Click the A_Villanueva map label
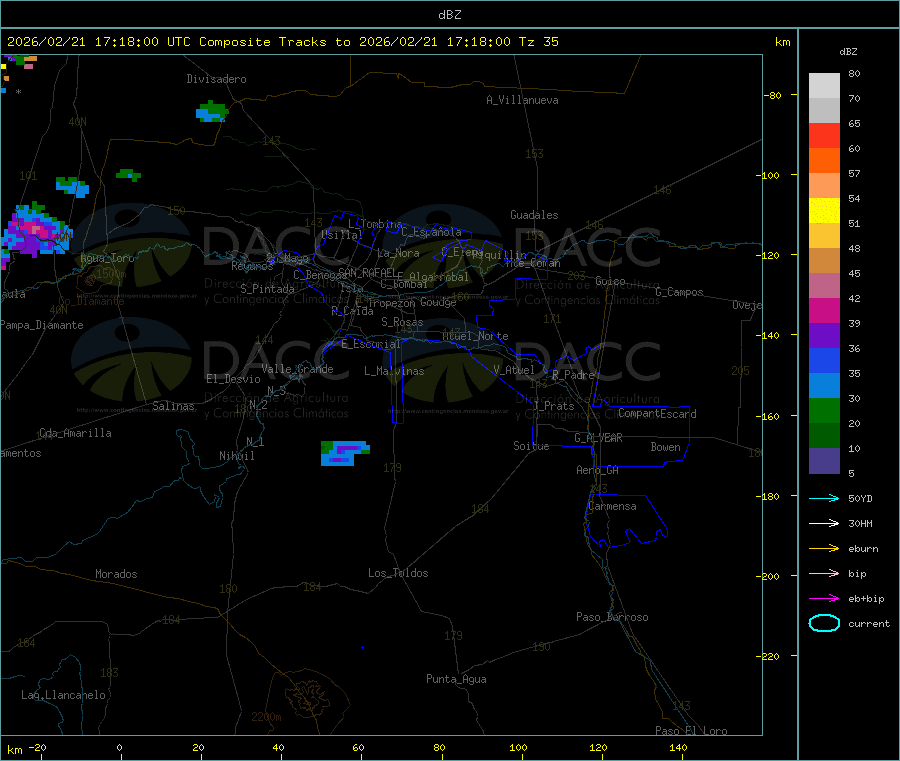This screenshot has width=900, height=761. coord(522,100)
